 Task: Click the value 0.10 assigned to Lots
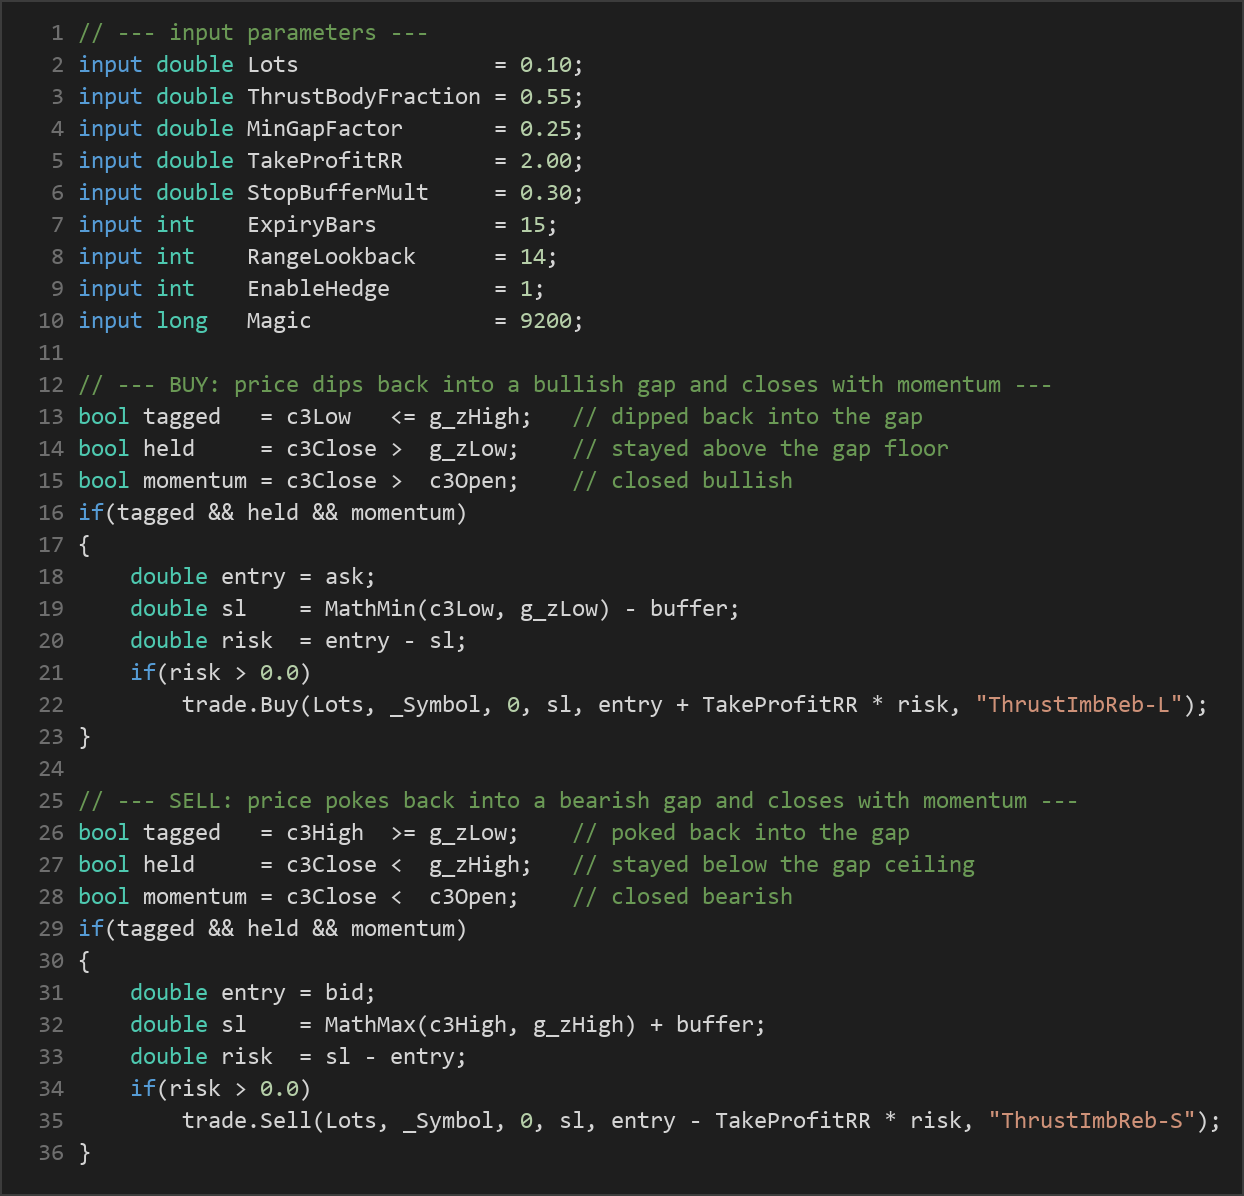tap(546, 65)
